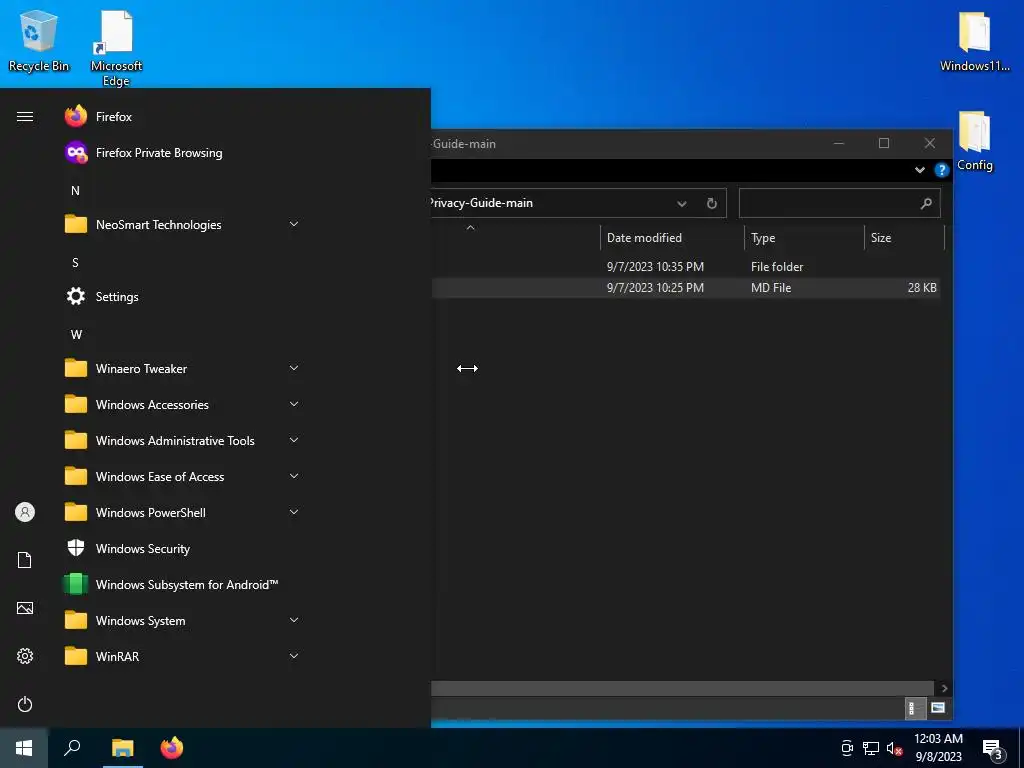Sort files by Size column

coord(904,238)
